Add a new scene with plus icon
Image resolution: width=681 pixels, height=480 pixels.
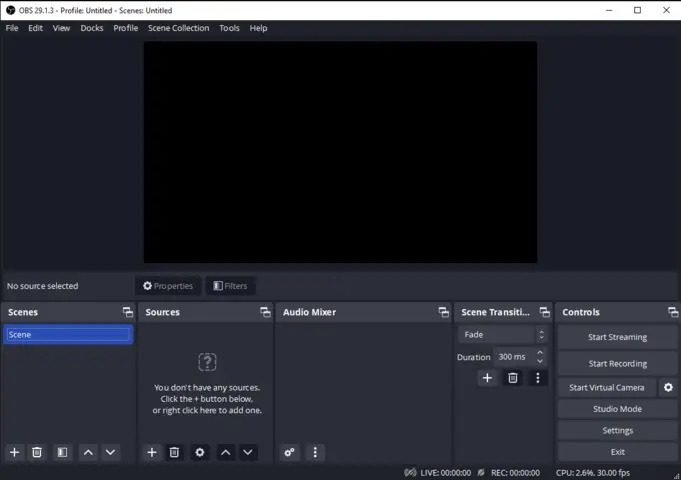tap(14, 452)
